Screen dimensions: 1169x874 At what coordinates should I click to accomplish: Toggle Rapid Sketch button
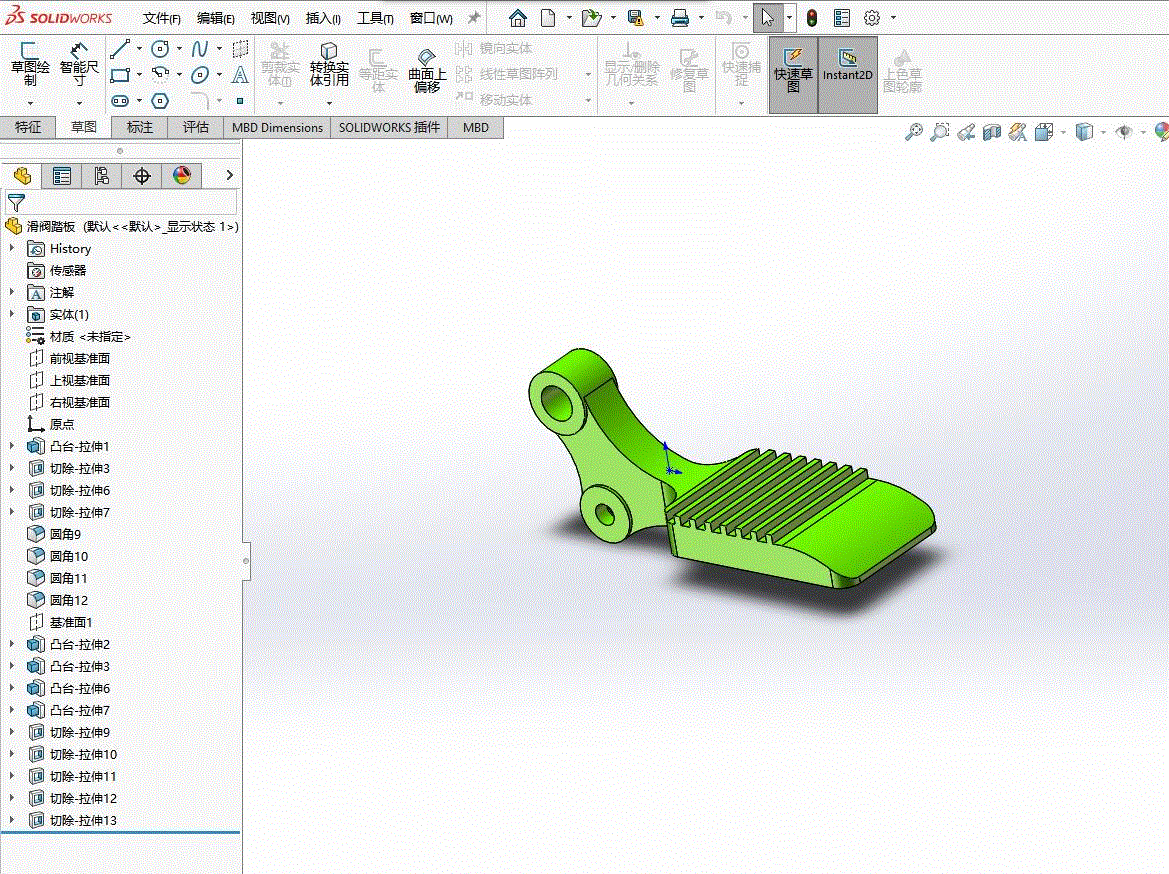click(x=793, y=75)
